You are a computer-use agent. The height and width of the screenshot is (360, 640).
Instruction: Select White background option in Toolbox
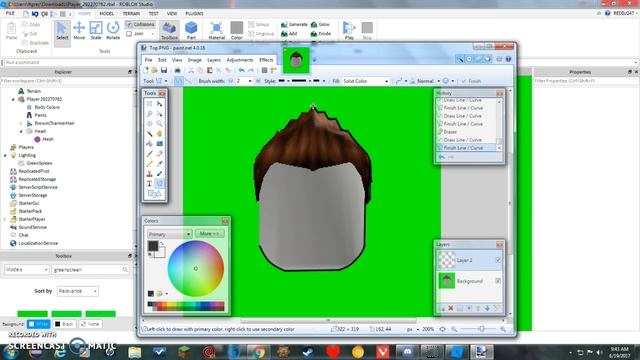click(x=39, y=324)
